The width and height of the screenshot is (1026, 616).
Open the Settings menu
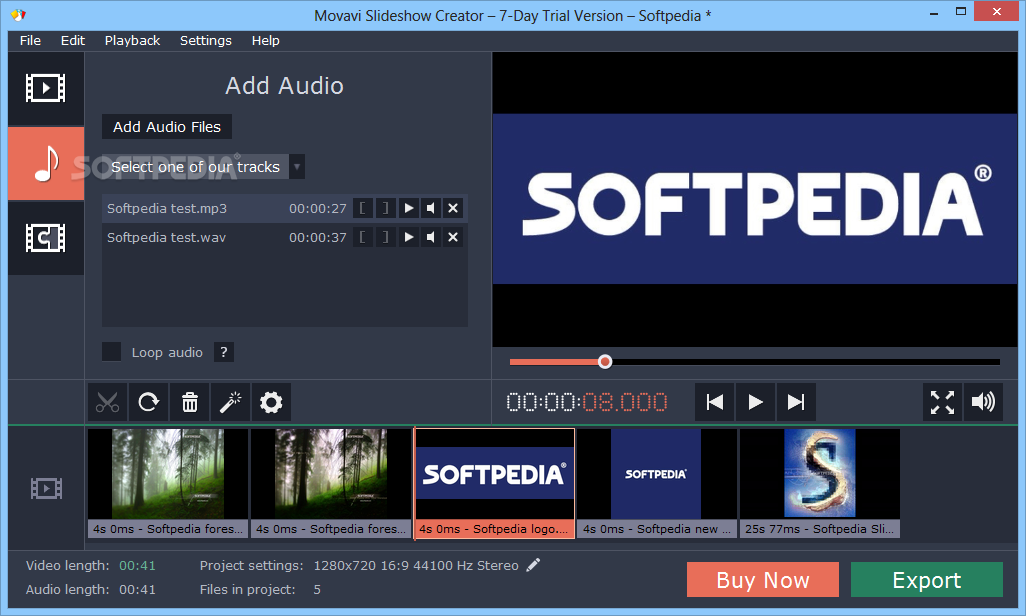point(205,41)
